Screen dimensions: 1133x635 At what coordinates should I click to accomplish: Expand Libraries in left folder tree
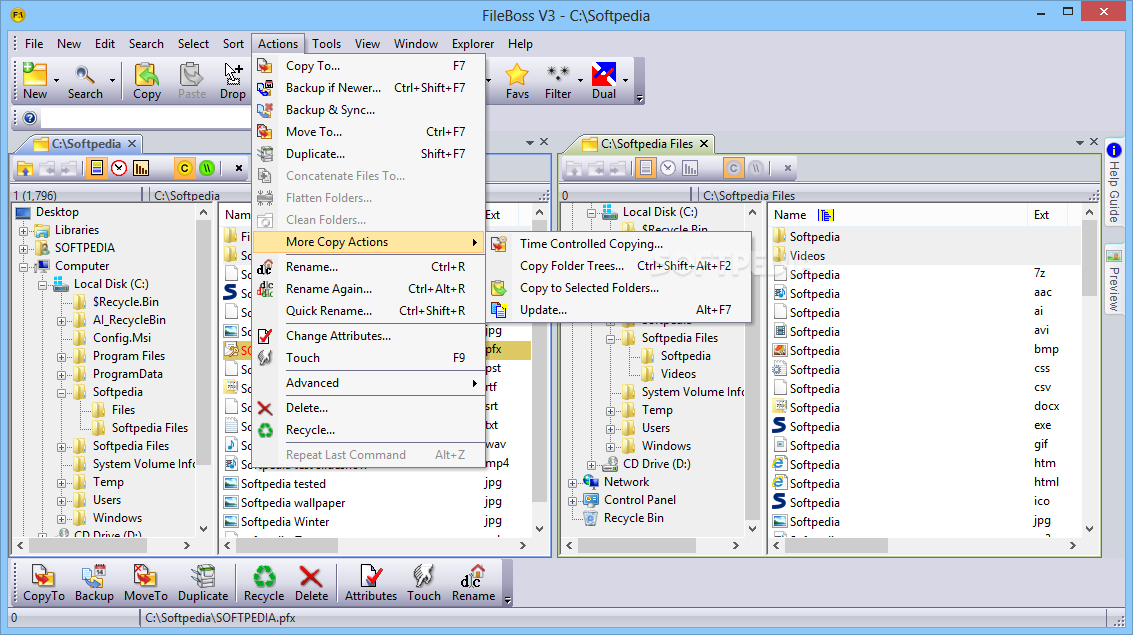pos(24,230)
